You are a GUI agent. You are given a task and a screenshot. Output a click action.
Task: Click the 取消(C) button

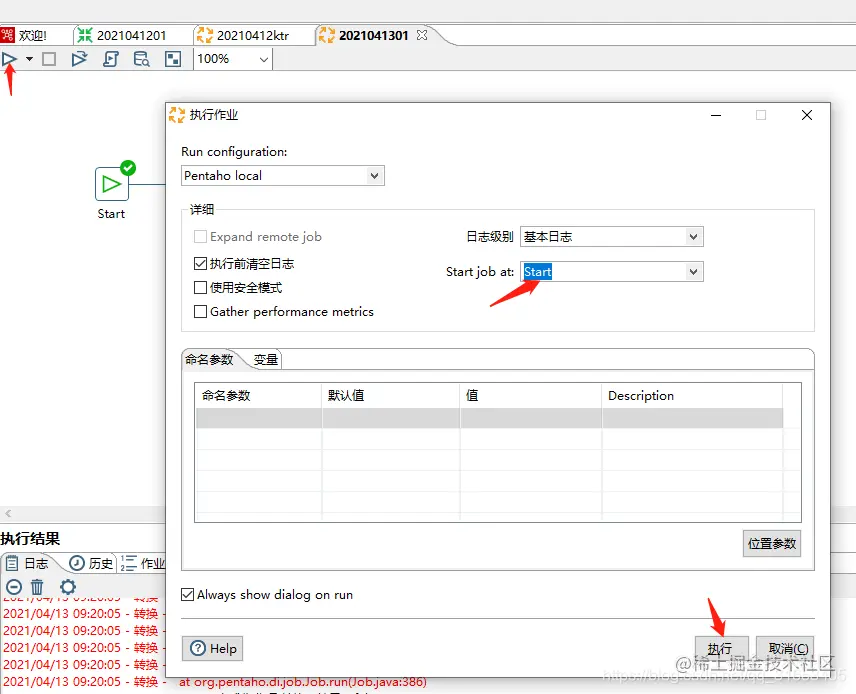pyautogui.click(x=786, y=649)
